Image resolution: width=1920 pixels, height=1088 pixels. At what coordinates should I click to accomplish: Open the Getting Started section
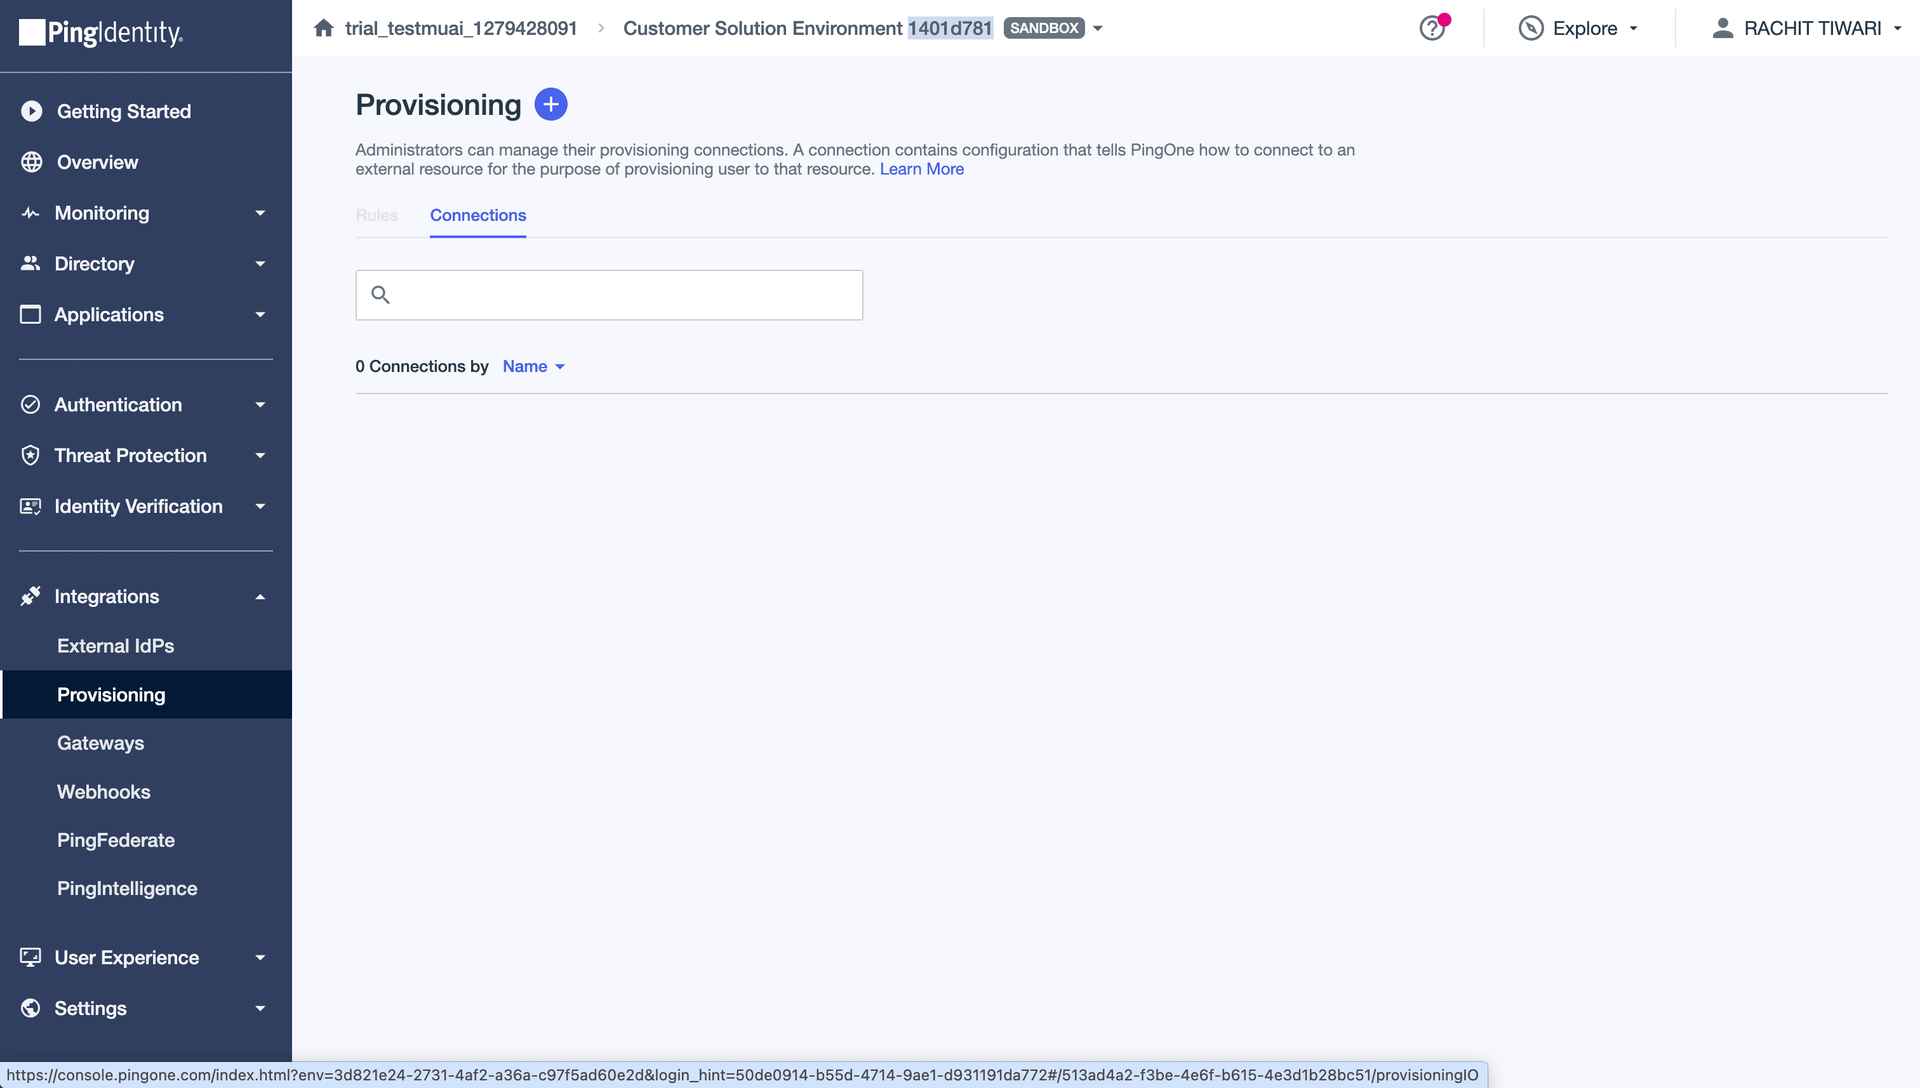(122, 111)
